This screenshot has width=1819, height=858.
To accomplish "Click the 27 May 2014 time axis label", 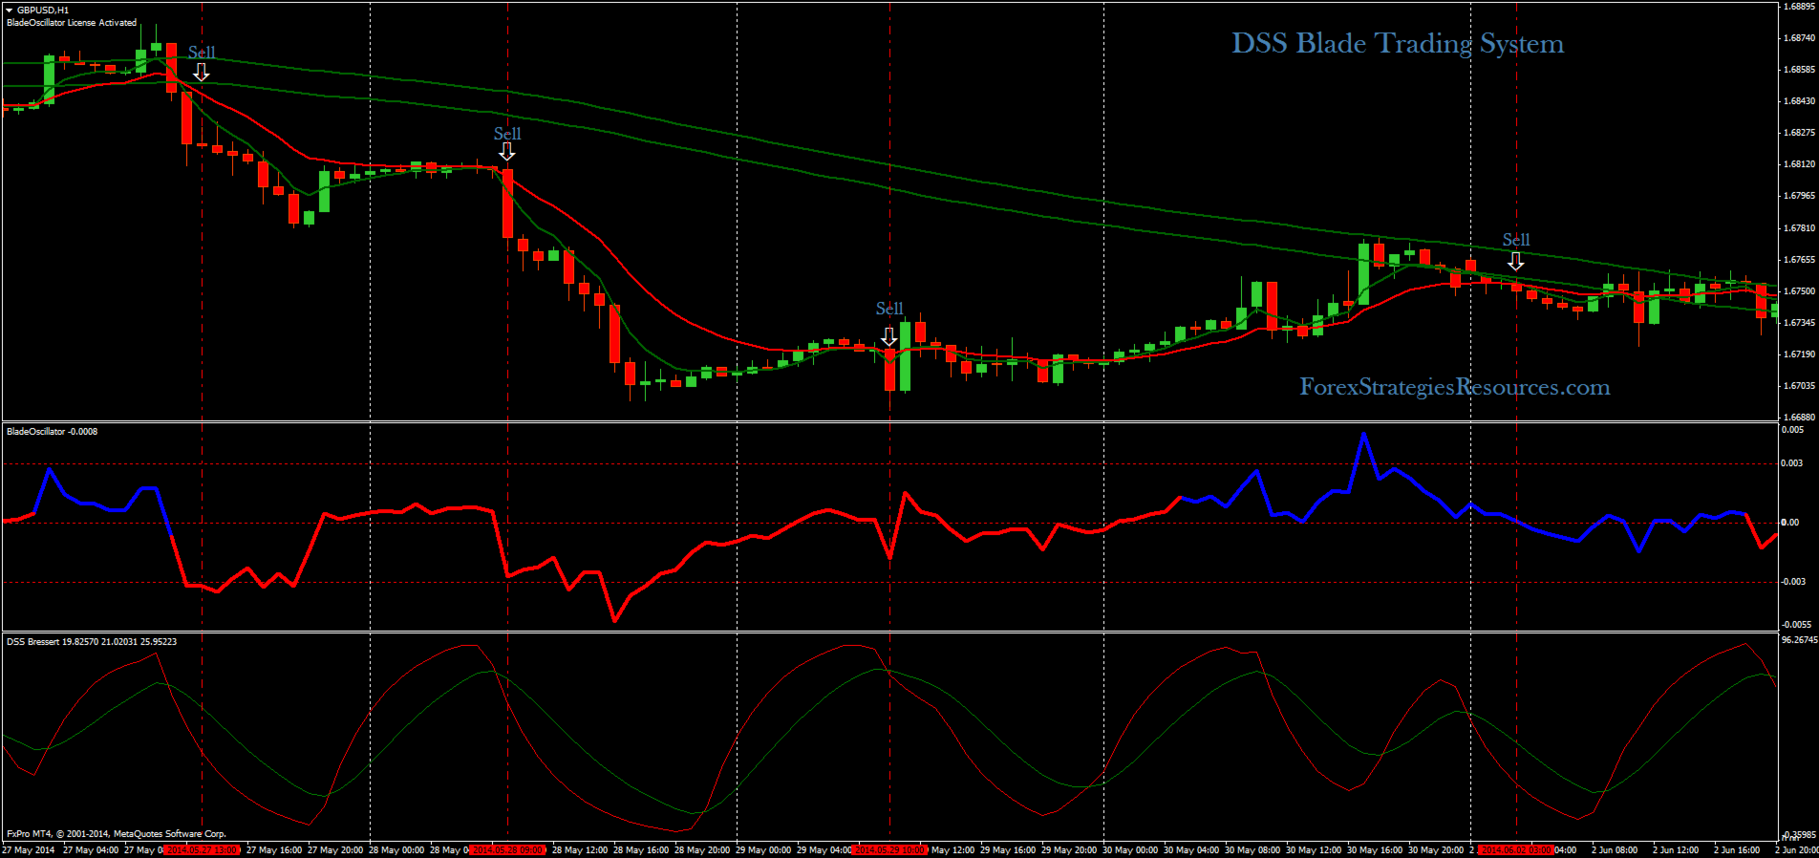I will 28,850.
